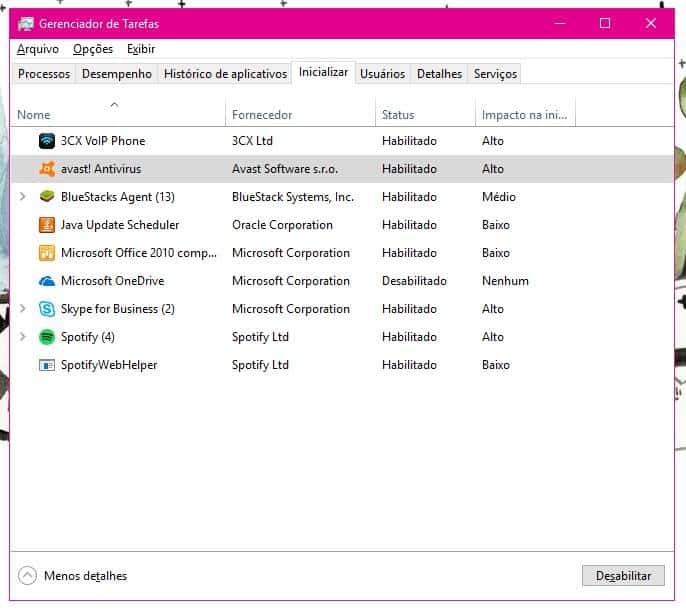The image size is (686, 610).
Task: Click the BlueStacks Agent green icon
Action: pyautogui.click(x=47, y=196)
